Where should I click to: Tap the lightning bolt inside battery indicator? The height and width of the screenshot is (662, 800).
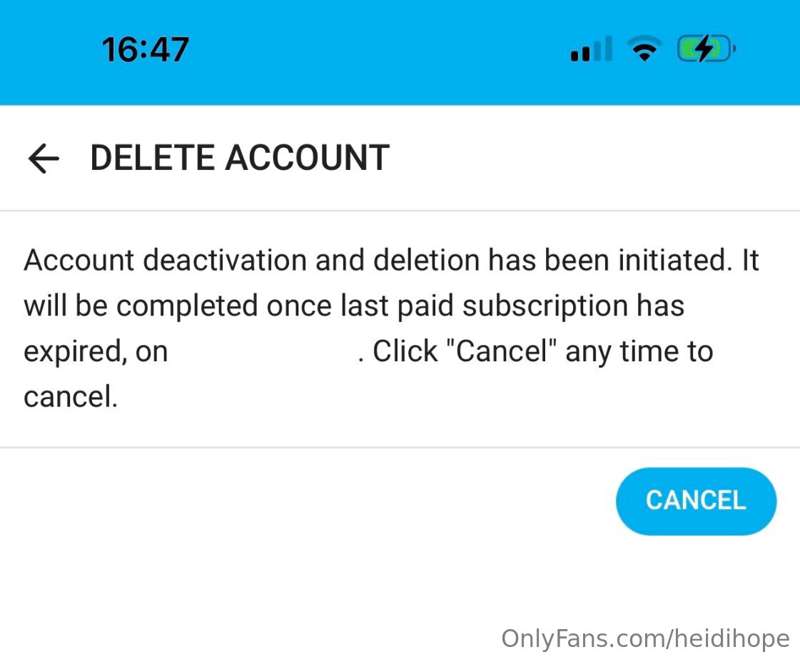click(705, 49)
